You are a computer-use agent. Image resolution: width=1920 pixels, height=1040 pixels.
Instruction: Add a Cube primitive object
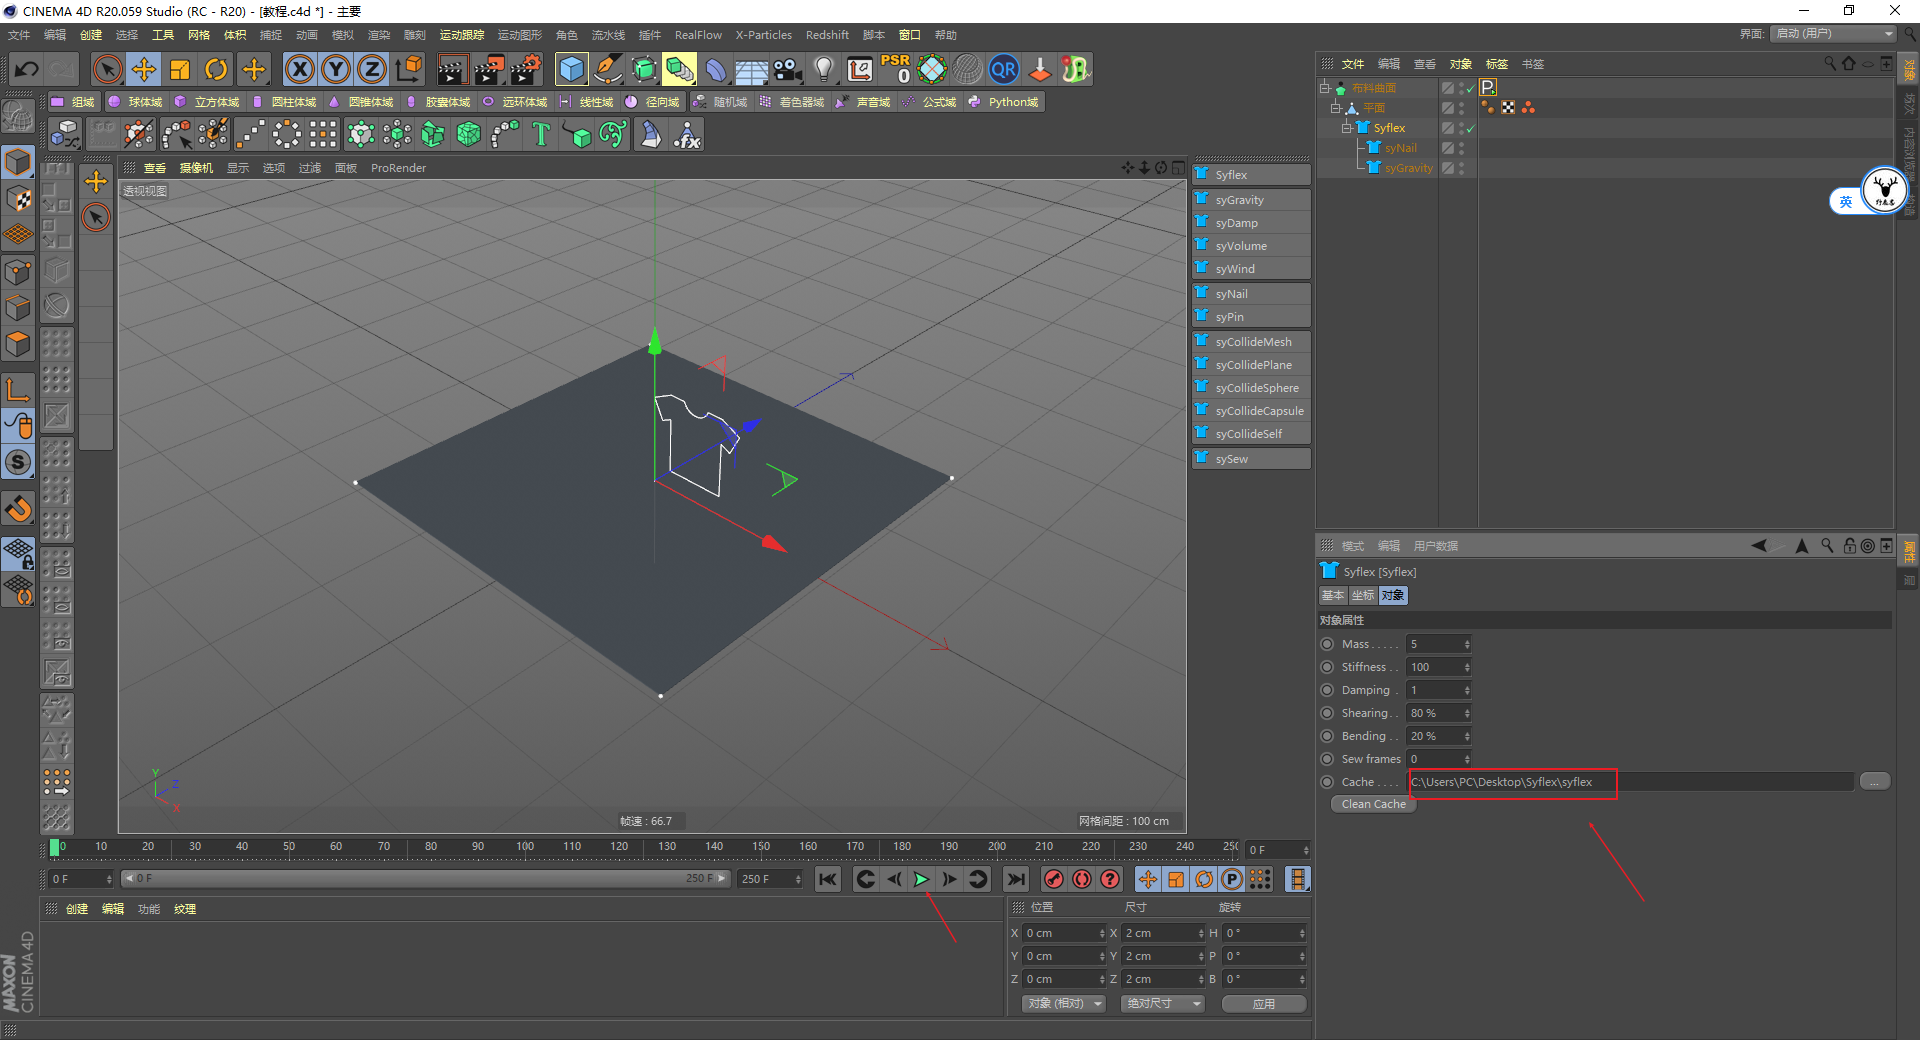(571, 69)
